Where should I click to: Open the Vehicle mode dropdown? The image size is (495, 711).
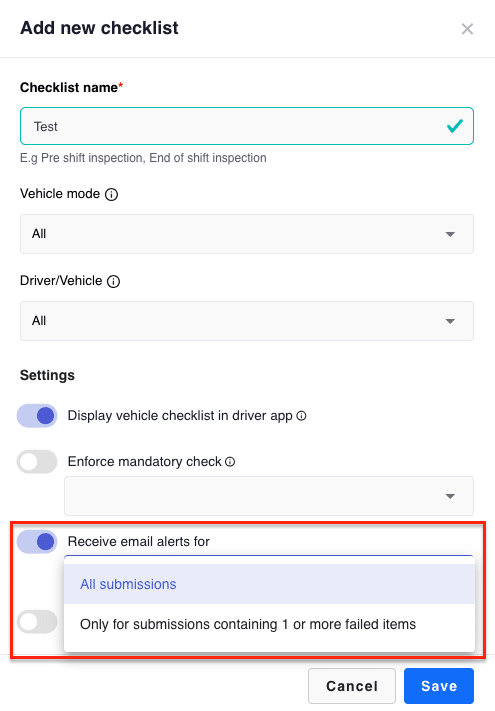pos(247,234)
